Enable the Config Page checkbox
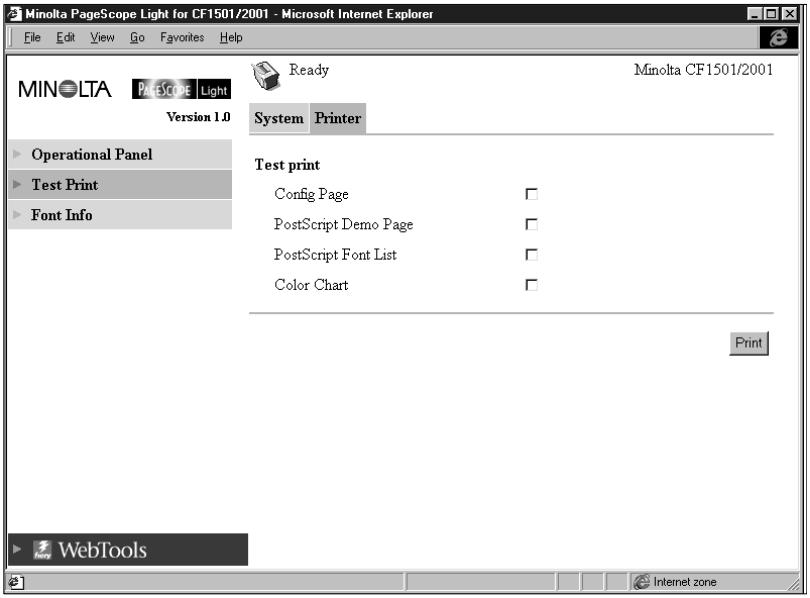 [x=531, y=194]
